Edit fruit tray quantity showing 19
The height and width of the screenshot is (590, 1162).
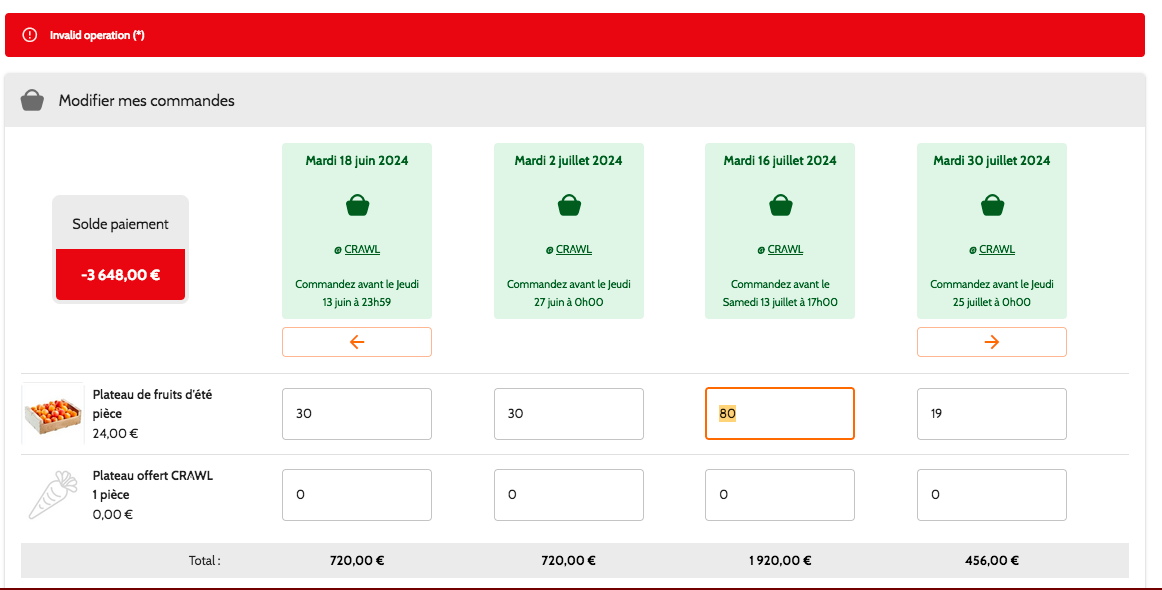992,414
